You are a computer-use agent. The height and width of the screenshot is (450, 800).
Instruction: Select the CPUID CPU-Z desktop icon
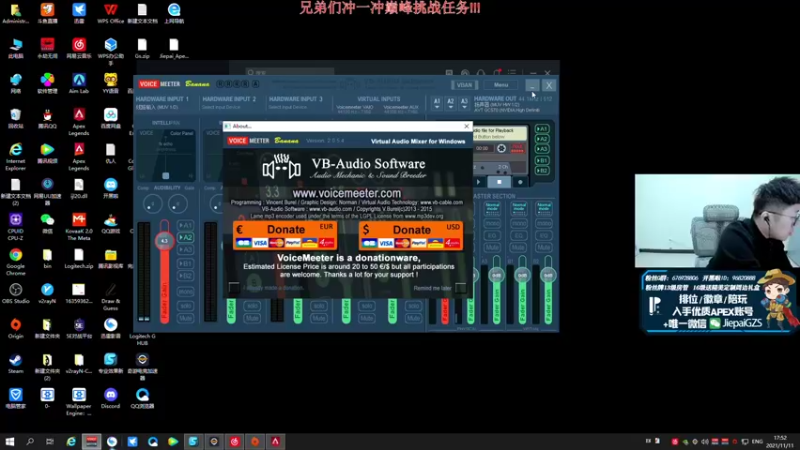(x=15, y=226)
